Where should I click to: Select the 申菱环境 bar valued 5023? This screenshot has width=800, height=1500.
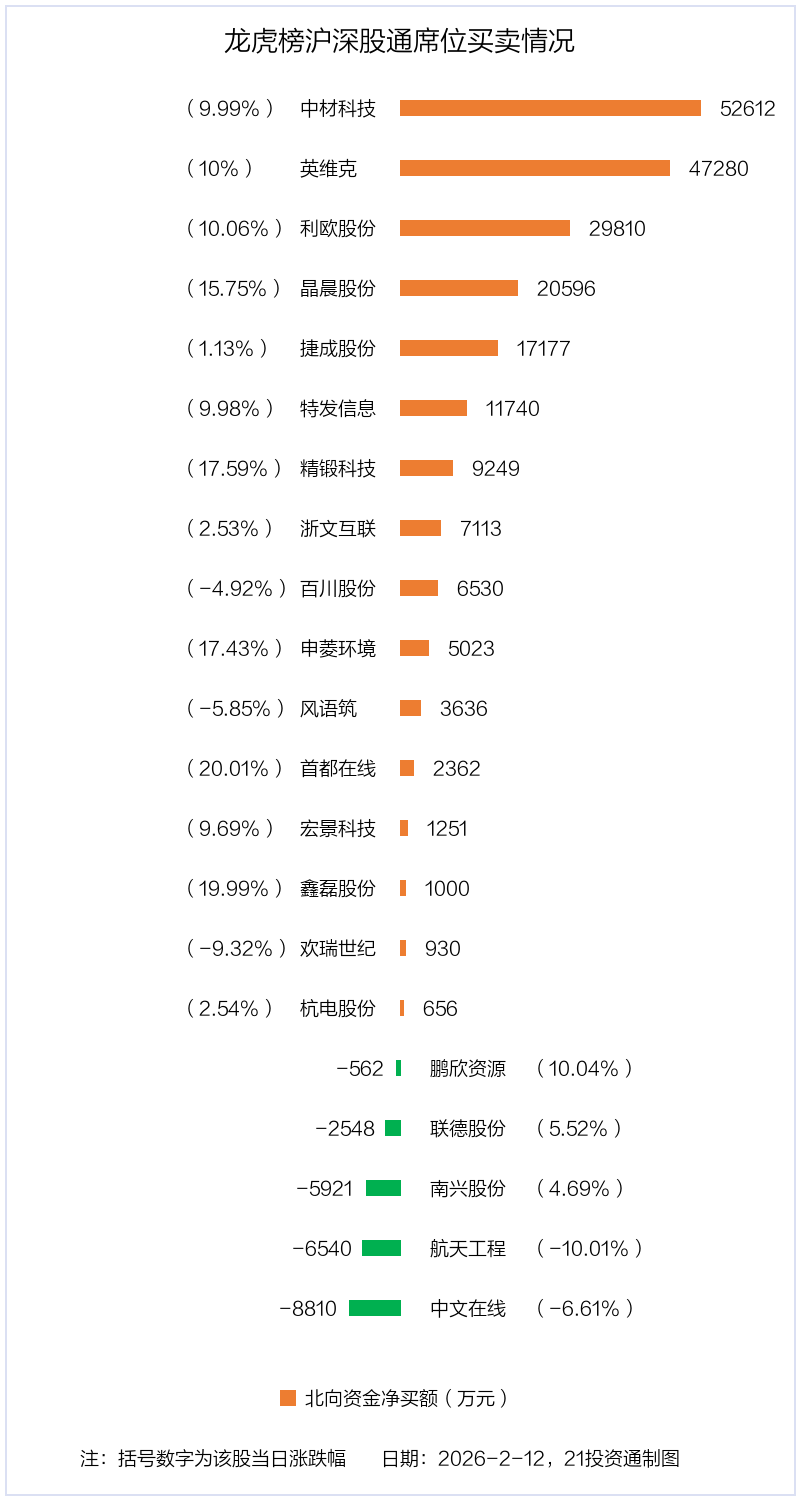pos(414,648)
